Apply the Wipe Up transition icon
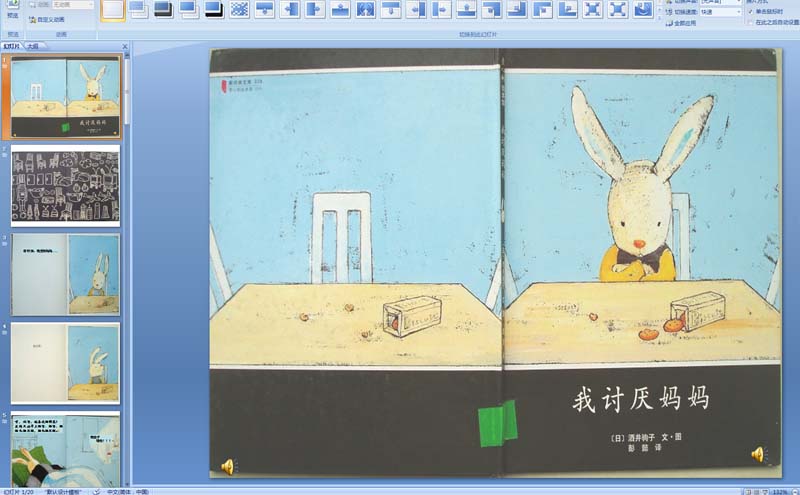Viewport: 800px width, 495px height. point(340,9)
